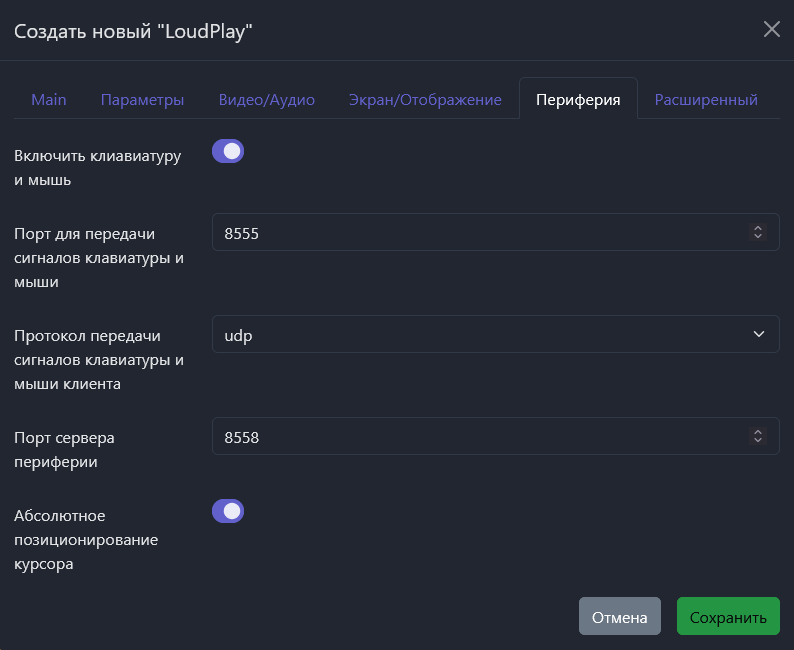
Task: Open the udp protocol dropdown
Action: (495, 334)
